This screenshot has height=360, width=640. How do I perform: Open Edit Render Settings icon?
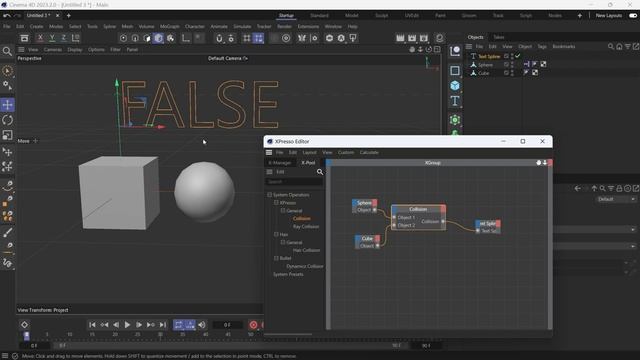[x=424, y=38]
